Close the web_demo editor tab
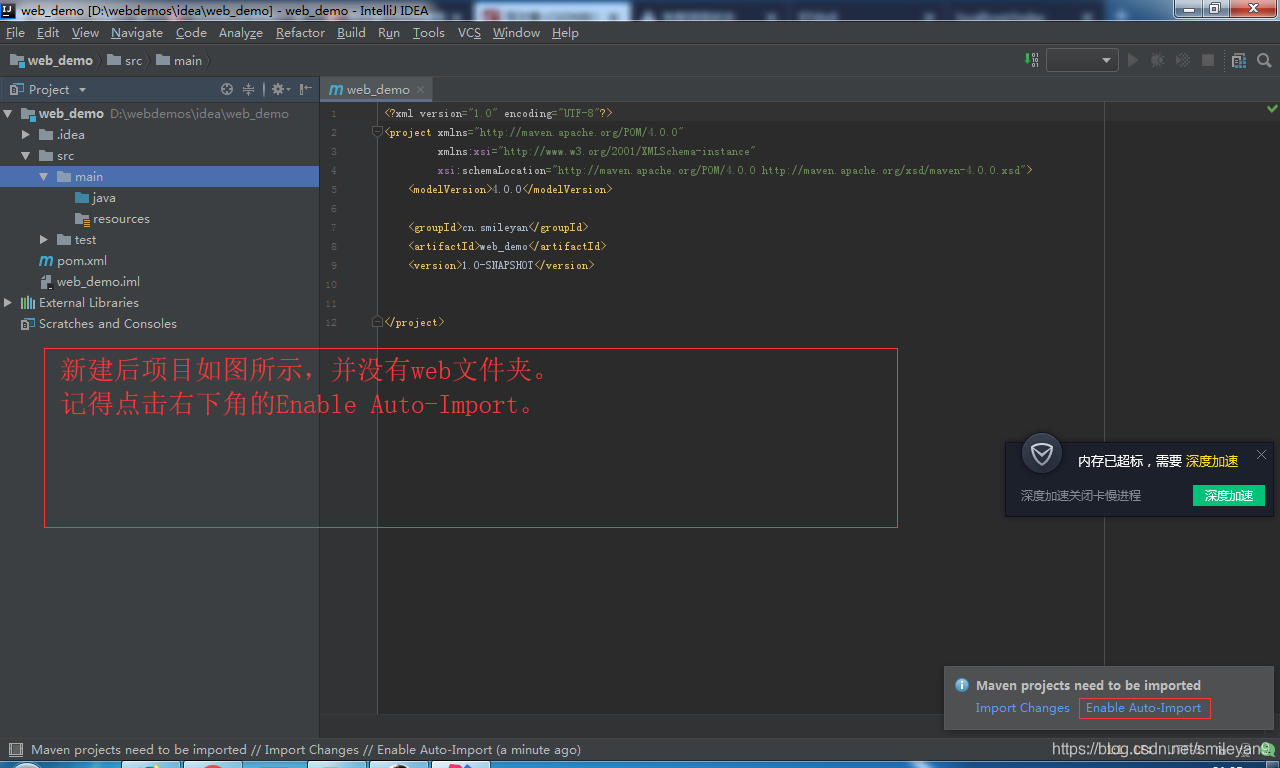 point(420,89)
